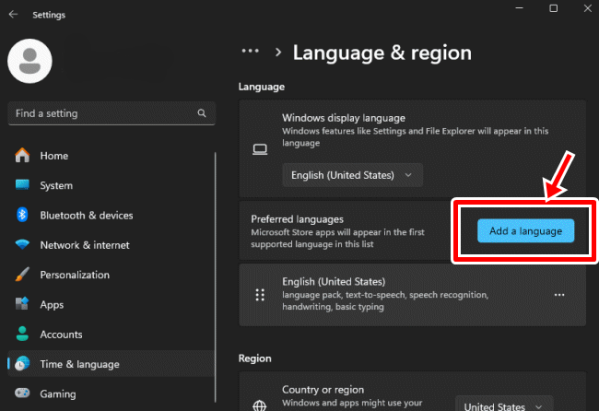599x411 pixels.
Task: Click the back arrow in Settings header
Action: click(13, 15)
